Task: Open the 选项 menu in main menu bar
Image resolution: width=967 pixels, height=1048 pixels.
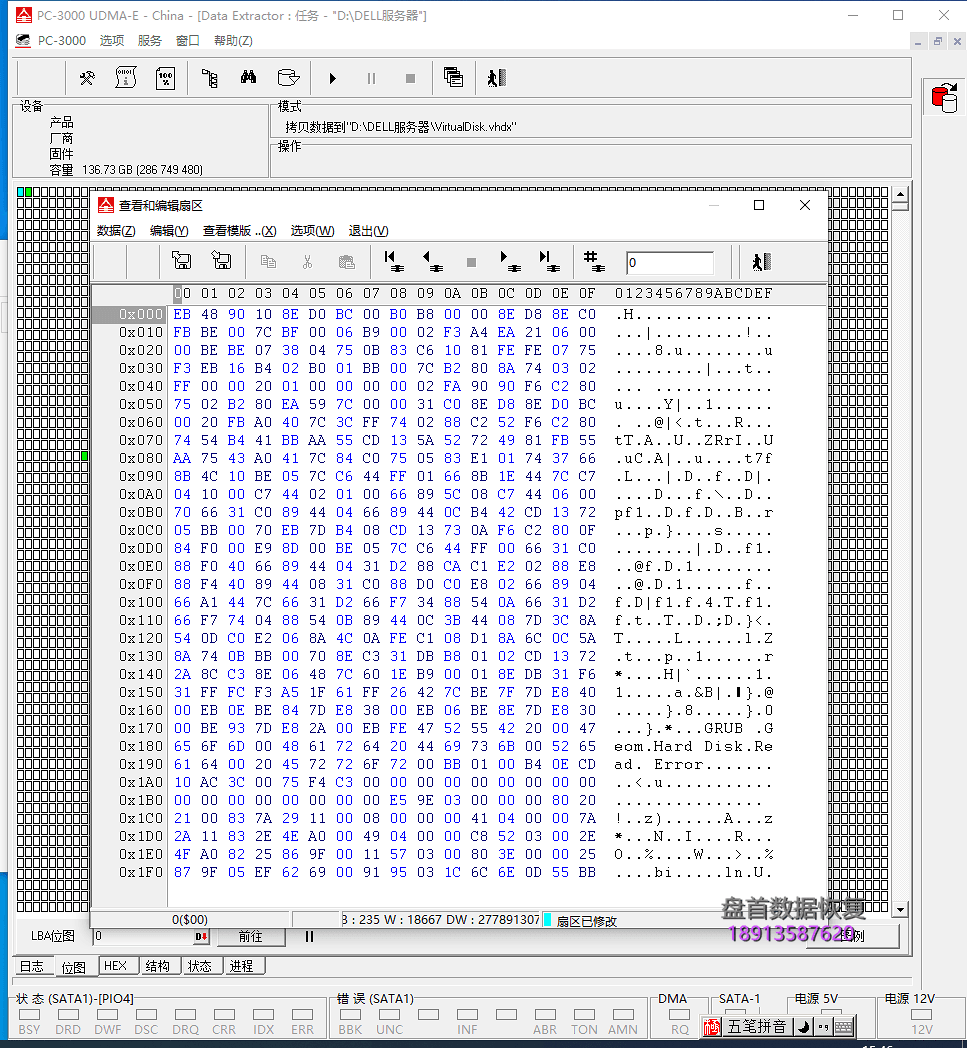Action: [x=112, y=40]
